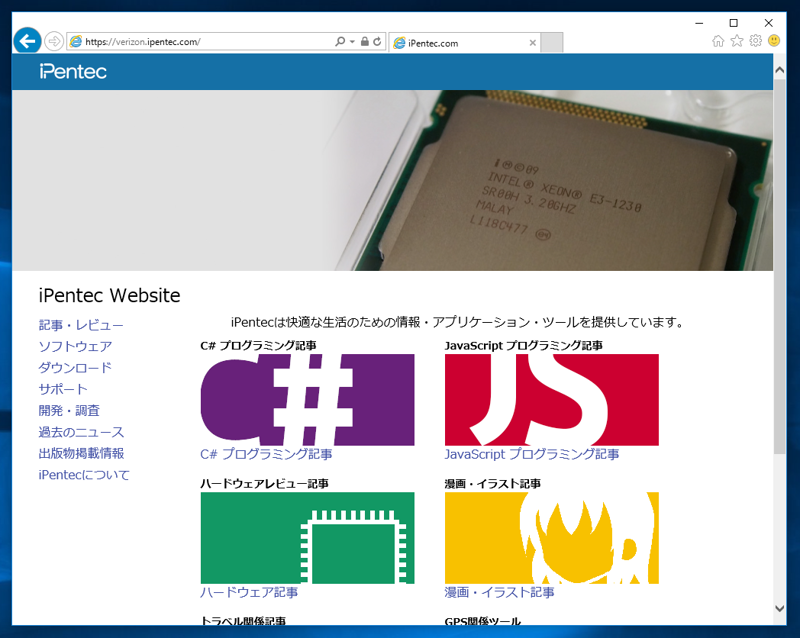Open ダウンロード sidebar link
The width and height of the screenshot is (800, 638).
pyautogui.click(x=75, y=368)
